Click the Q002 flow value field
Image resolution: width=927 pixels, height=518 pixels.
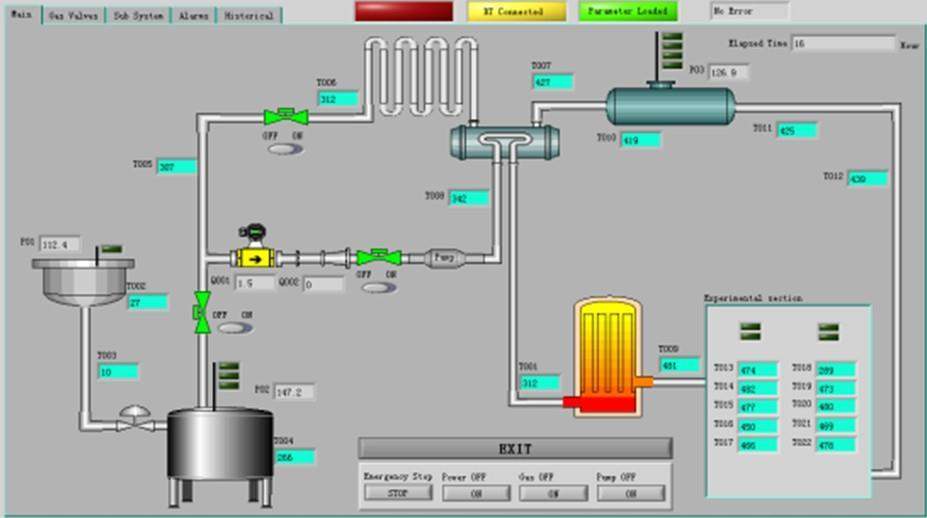(x=323, y=284)
